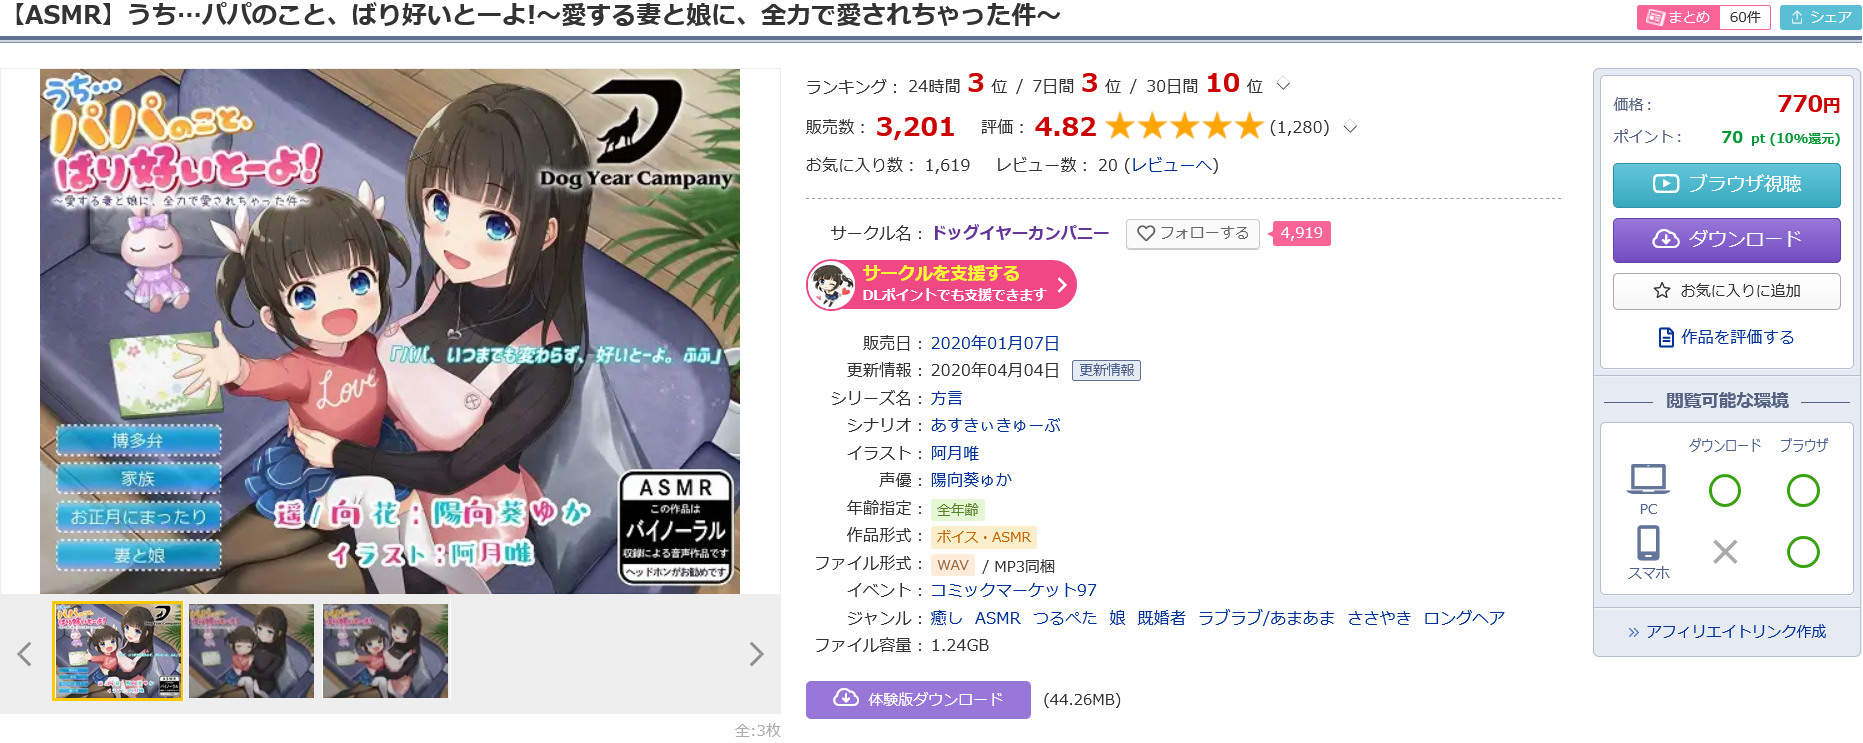Image resolution: width=1863 pixels, height=743 pixels.
Task: Show next thumbnails with right arrow
Action: [756, 654]
